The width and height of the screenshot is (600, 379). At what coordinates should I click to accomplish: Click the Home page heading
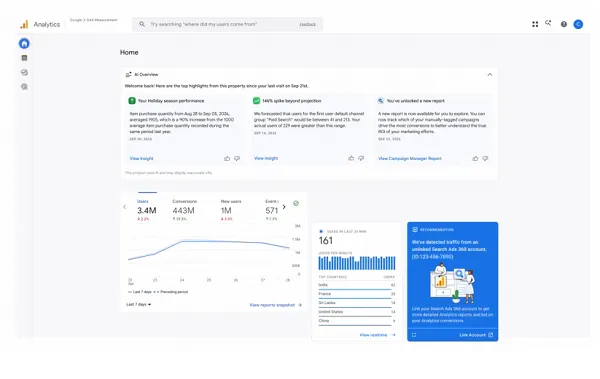[x=129, y=52]
